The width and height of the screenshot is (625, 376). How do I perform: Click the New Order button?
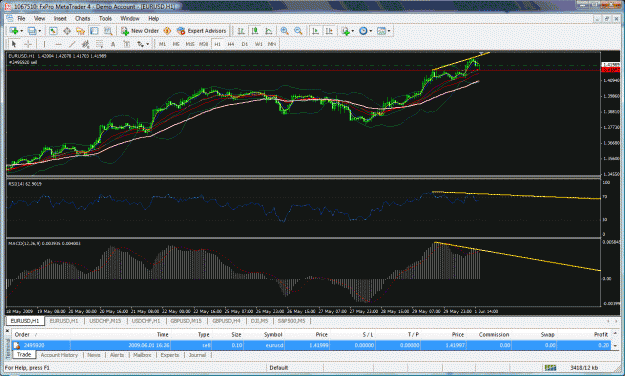pos(140,31)
